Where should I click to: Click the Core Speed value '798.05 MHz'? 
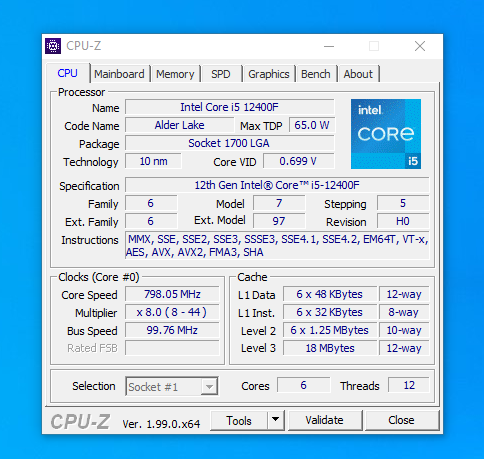pos(172,294)
